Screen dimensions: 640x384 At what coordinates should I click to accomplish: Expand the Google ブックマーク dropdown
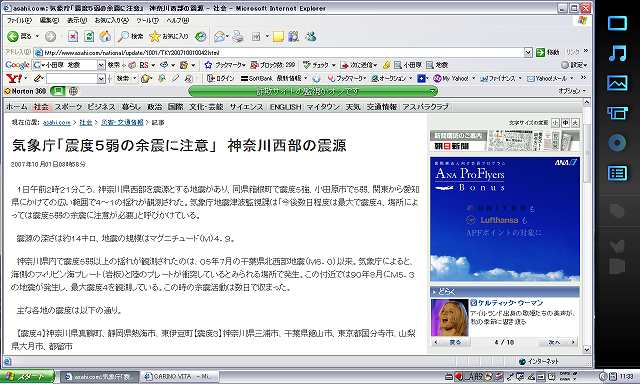[x=244, y=65]
